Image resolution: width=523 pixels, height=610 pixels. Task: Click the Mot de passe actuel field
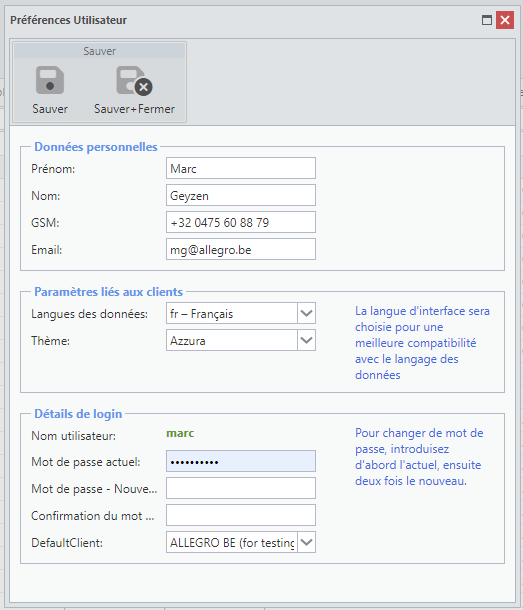point(240,461)
